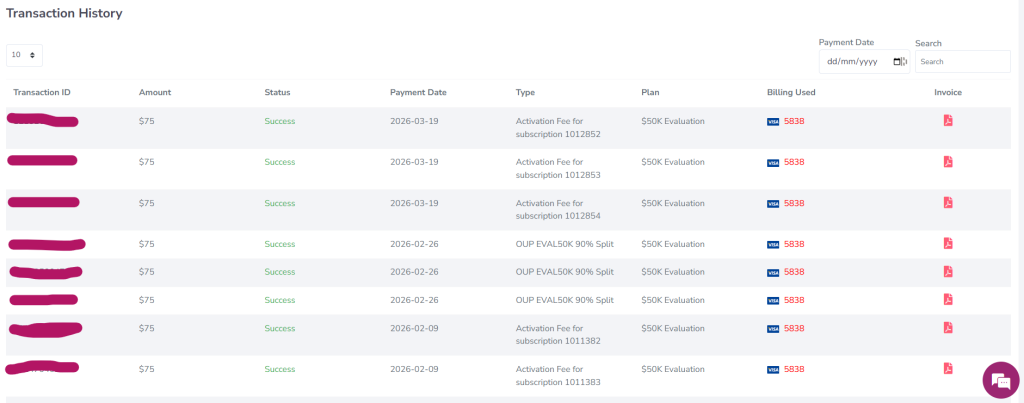Open card 5838 in subscription 1011382 row

point(794,329)
